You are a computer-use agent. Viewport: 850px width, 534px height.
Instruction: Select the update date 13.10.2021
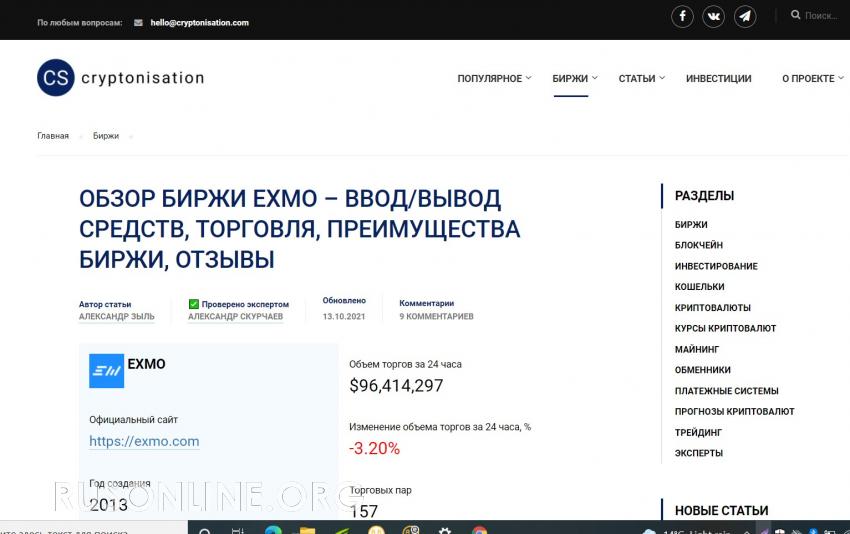[x=344, y=317]
